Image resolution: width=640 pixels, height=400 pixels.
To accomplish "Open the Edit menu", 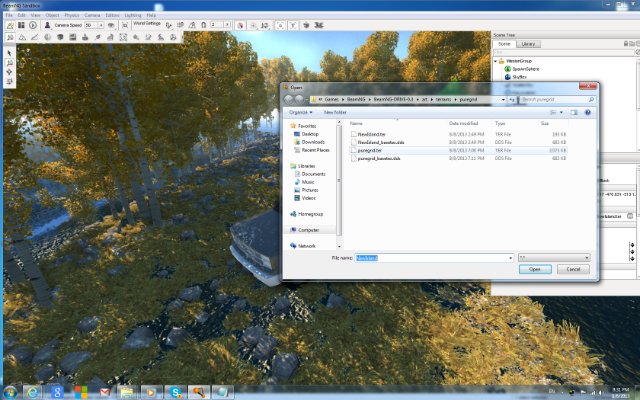I will pyautogui.click(x=22, y=15).
